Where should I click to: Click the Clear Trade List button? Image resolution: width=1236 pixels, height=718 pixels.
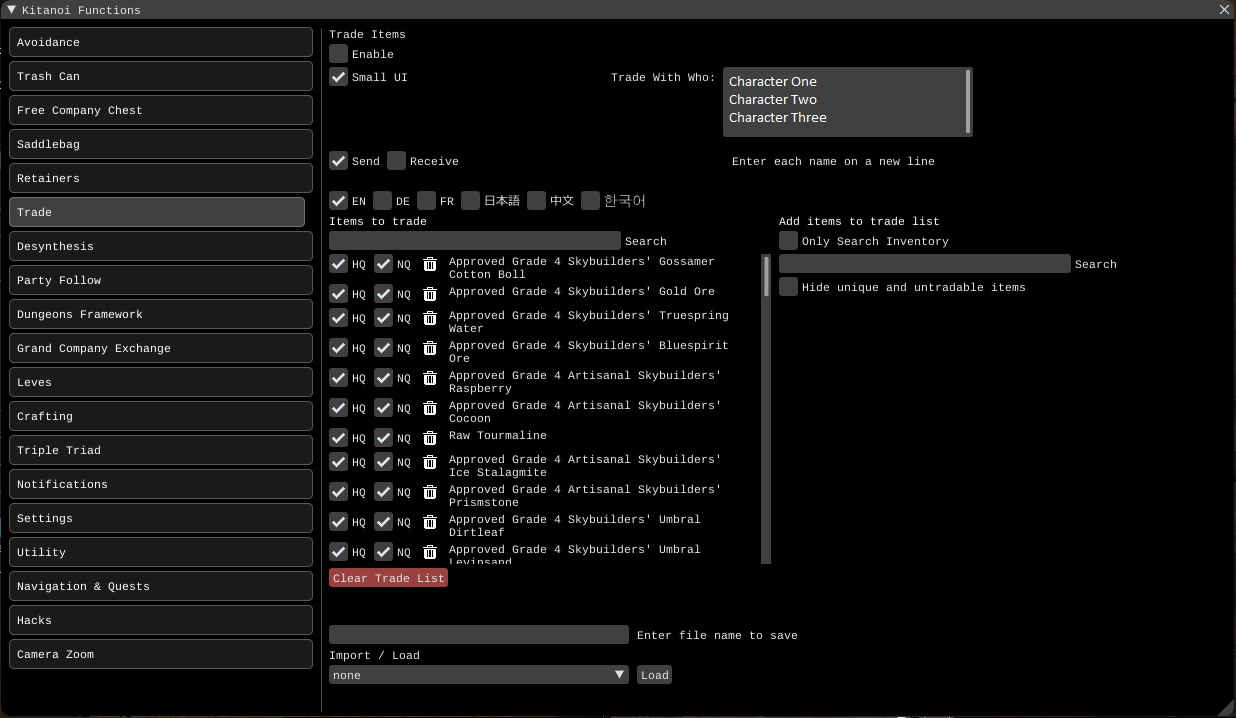[x=388, y=578]
